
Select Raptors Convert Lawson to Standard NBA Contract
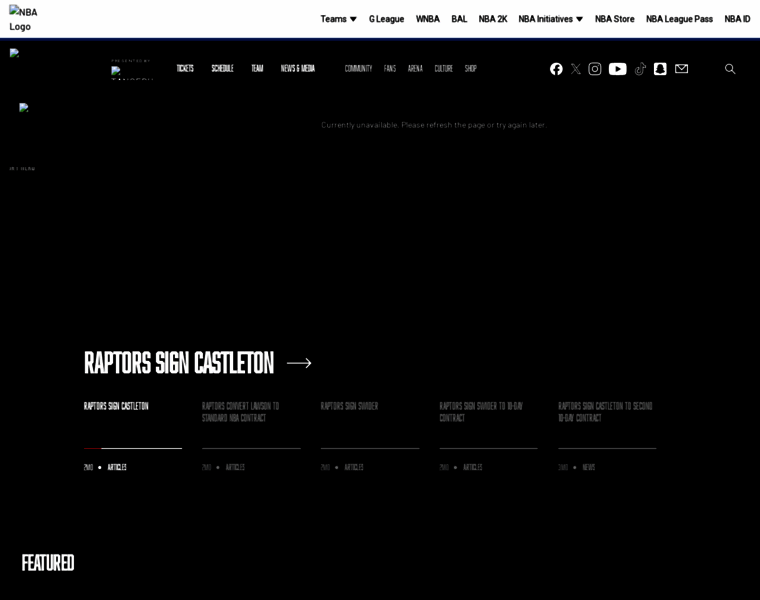tap(240, 412)
